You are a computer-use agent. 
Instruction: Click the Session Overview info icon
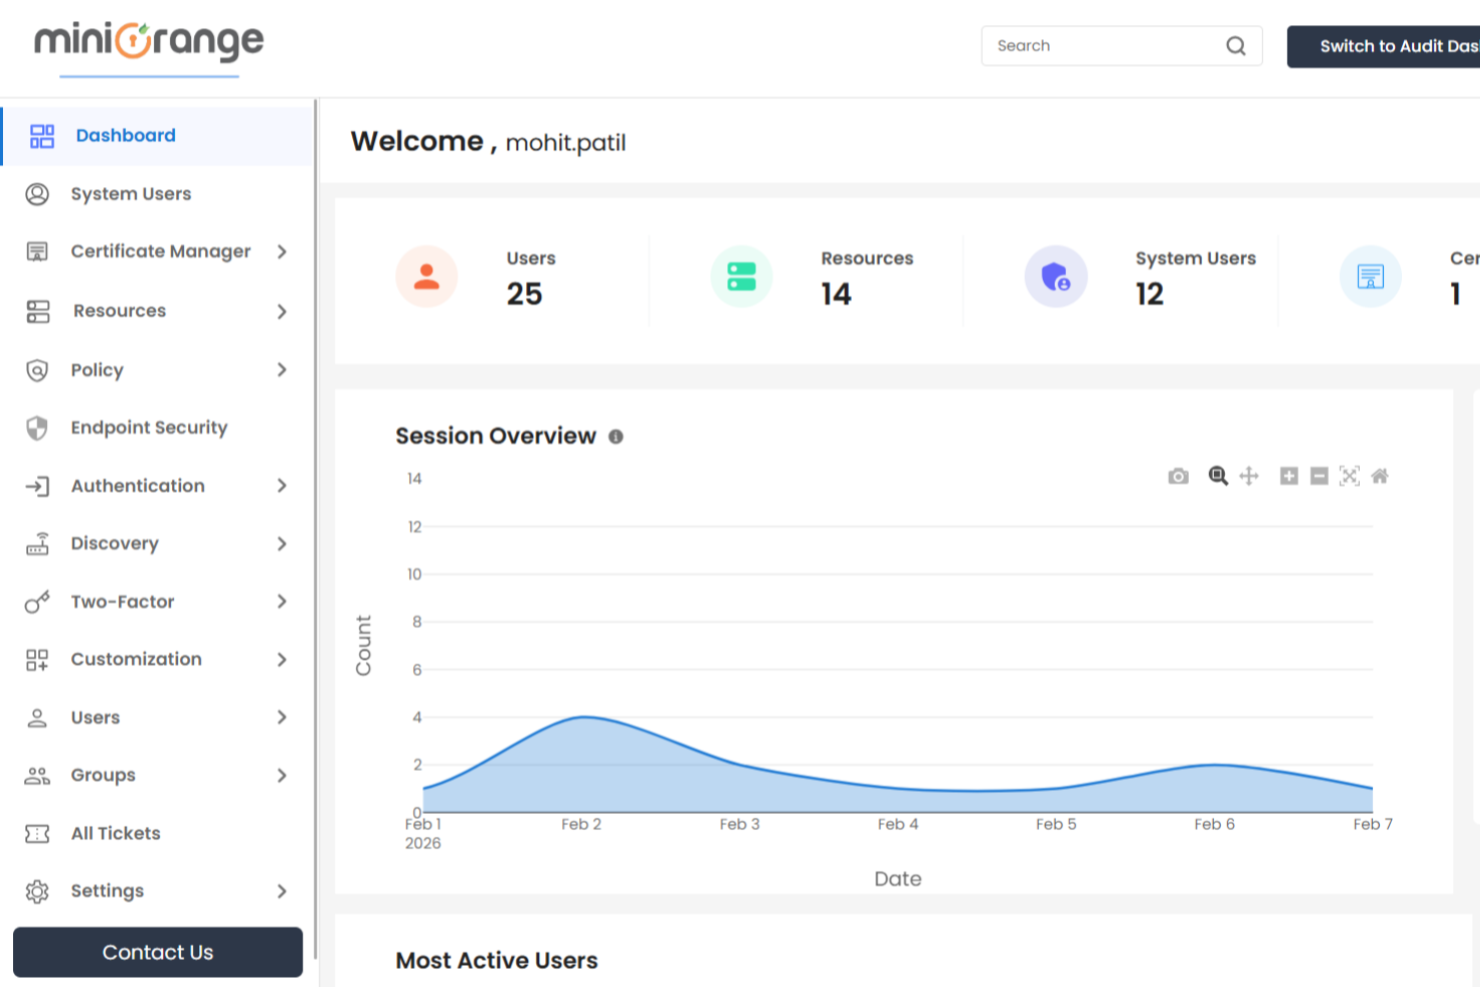coord(616,436)
